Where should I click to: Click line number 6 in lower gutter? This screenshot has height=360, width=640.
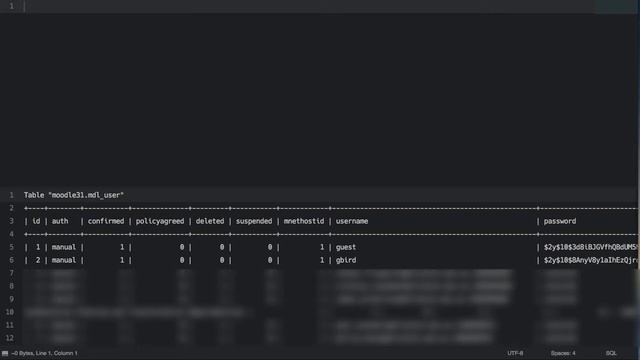pos(11,260)
